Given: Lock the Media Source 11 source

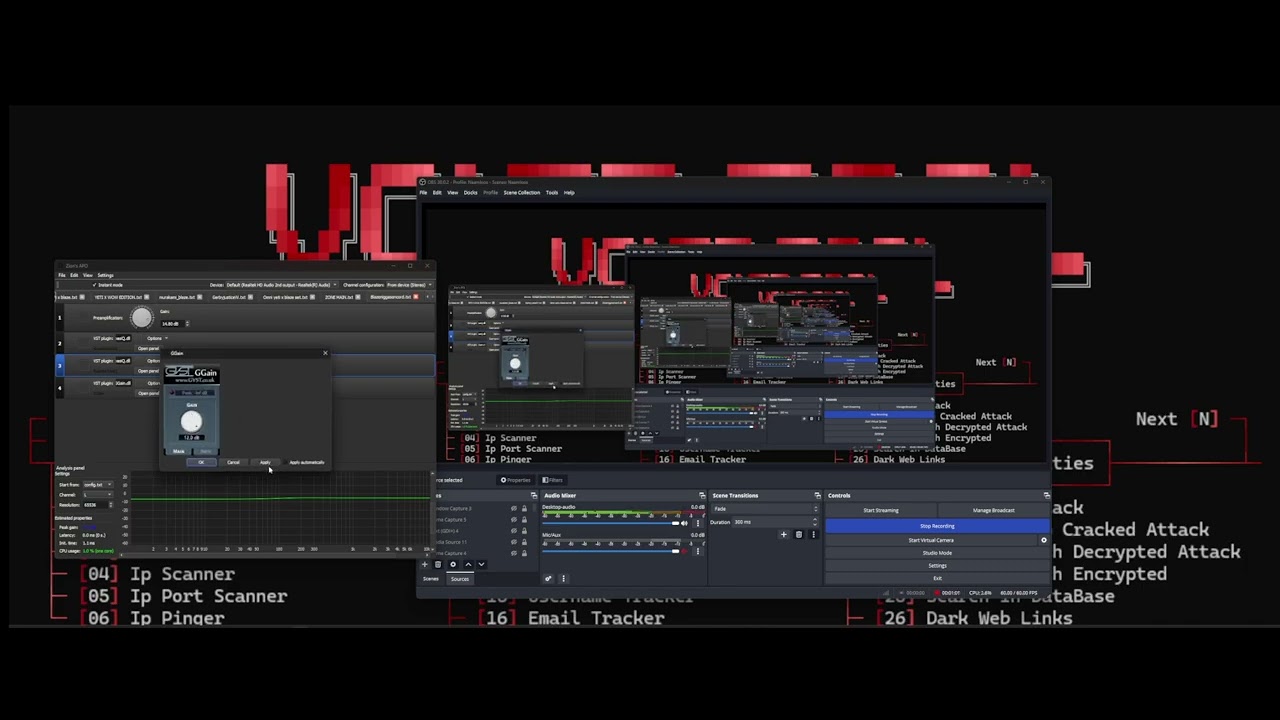Looking at the screenshot, I should 524,542.
